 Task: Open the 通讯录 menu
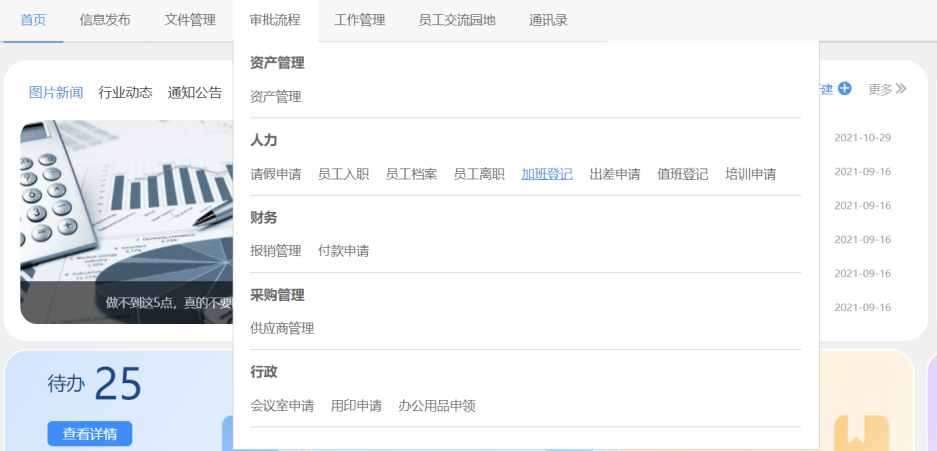coord(548,19)
